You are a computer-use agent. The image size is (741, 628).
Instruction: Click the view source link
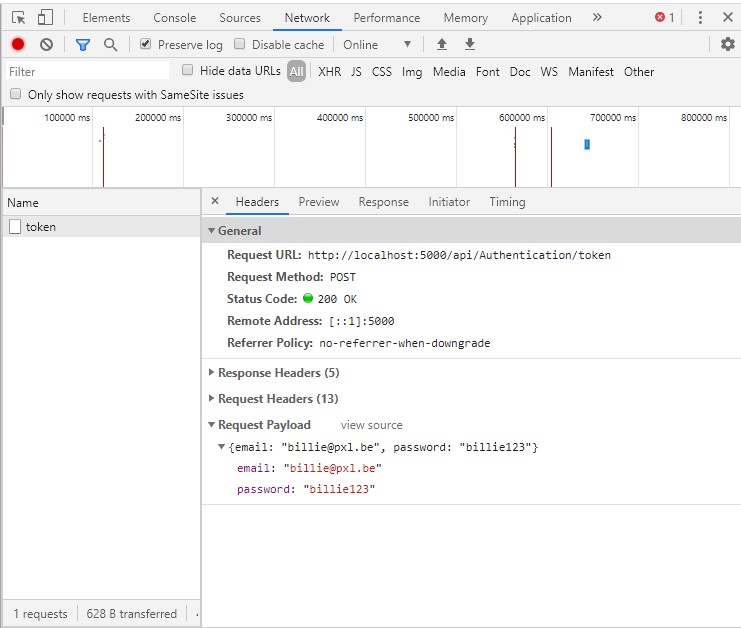(x=371, y=425)
